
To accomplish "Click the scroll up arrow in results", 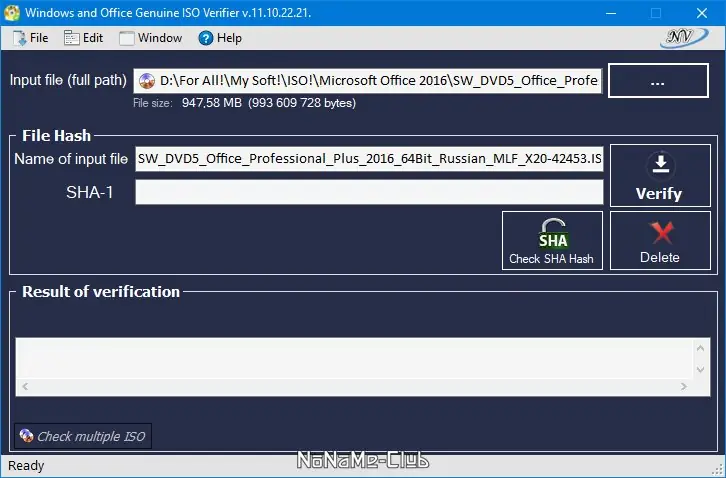I will (700, 348).
